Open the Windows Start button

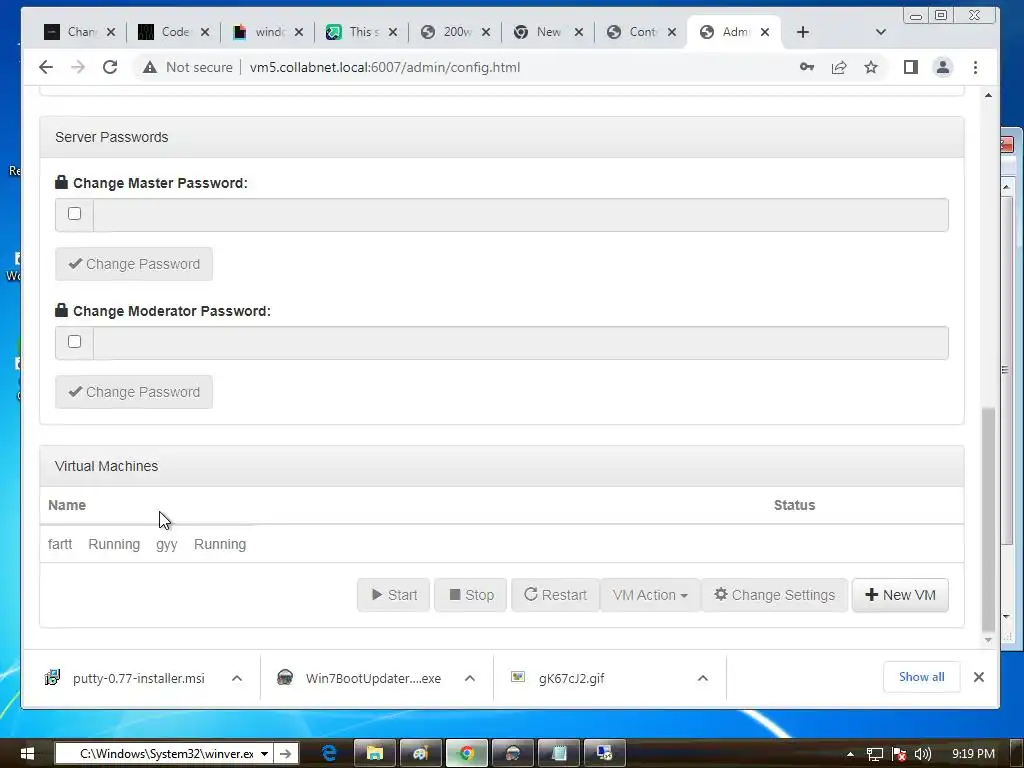pos(27,754)
